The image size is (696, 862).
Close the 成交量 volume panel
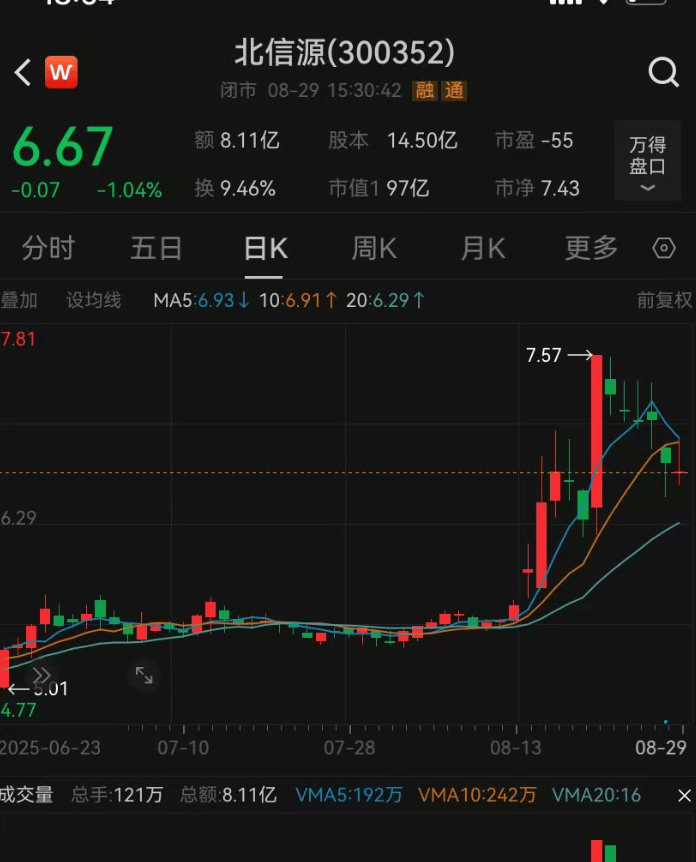(684, 795)
